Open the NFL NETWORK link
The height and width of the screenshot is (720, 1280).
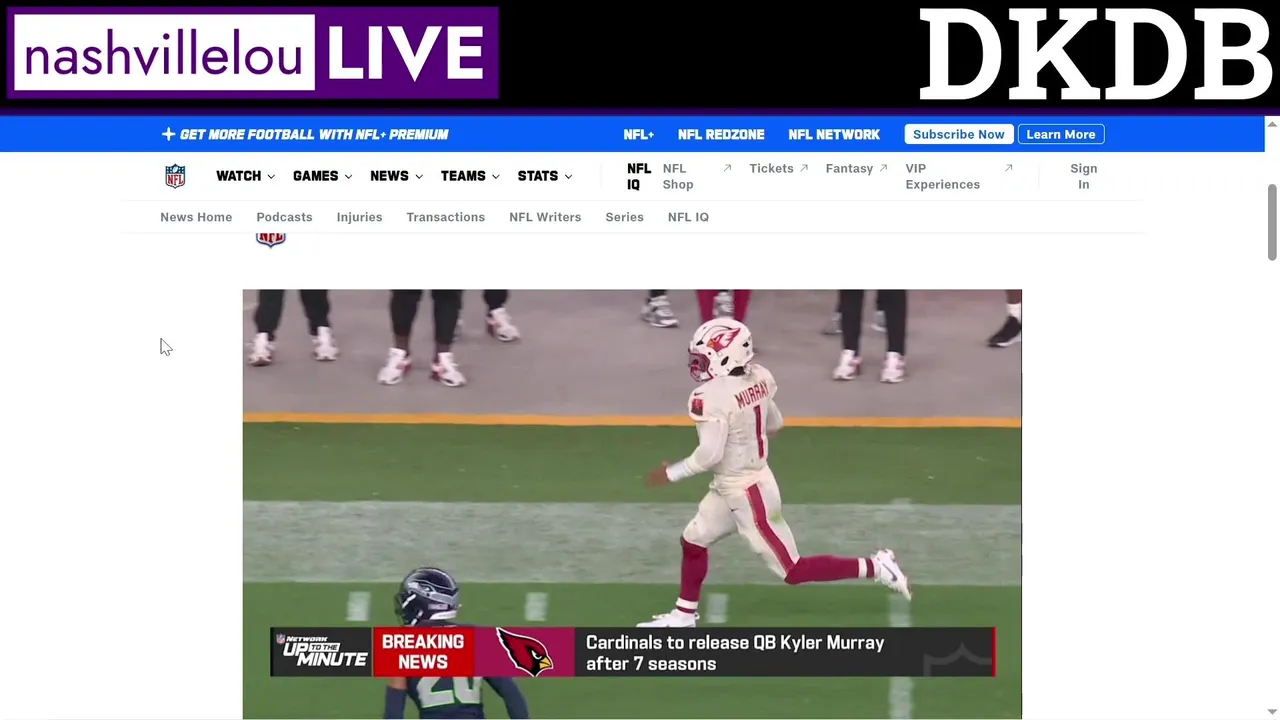pyautogui.click(x=834, y=134)
